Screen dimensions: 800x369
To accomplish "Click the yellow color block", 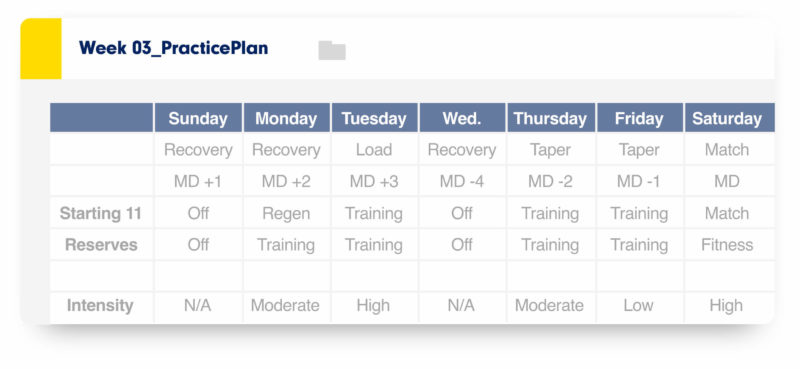I will pyautogui.click(x=41, y=48).
